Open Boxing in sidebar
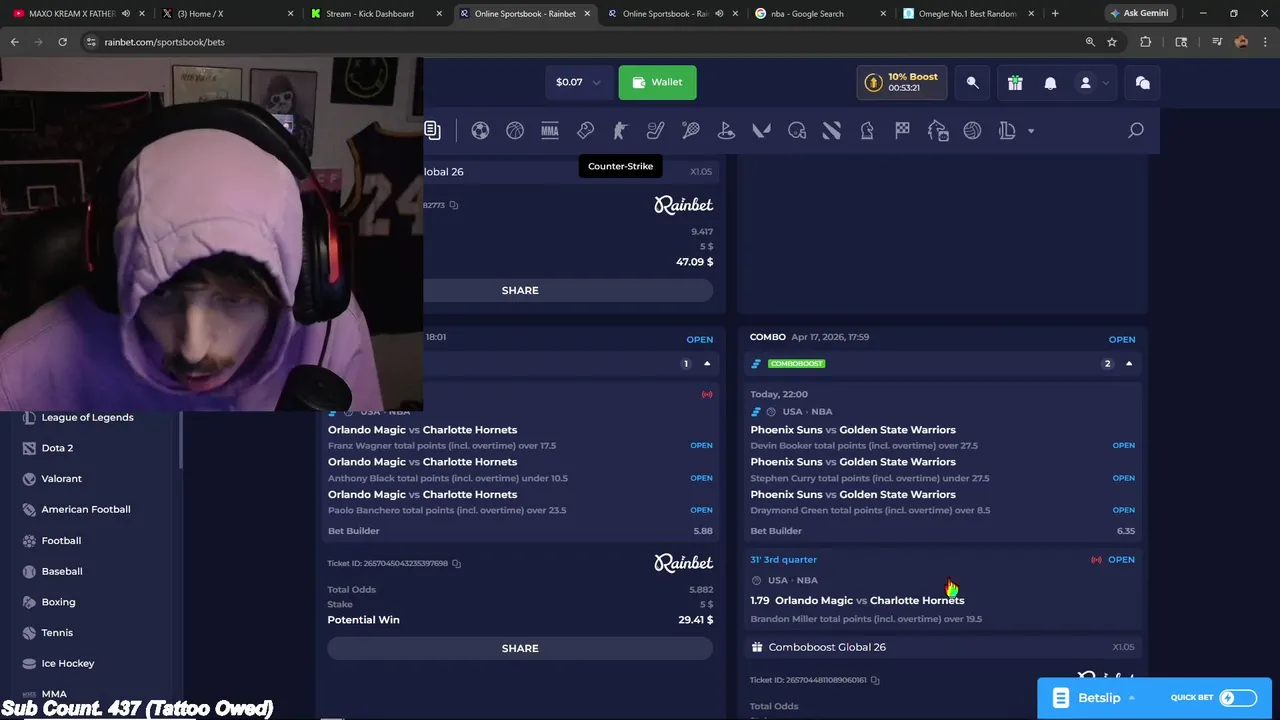The height and width of the screenshot is (720, 1280). (x=58, y=602)
